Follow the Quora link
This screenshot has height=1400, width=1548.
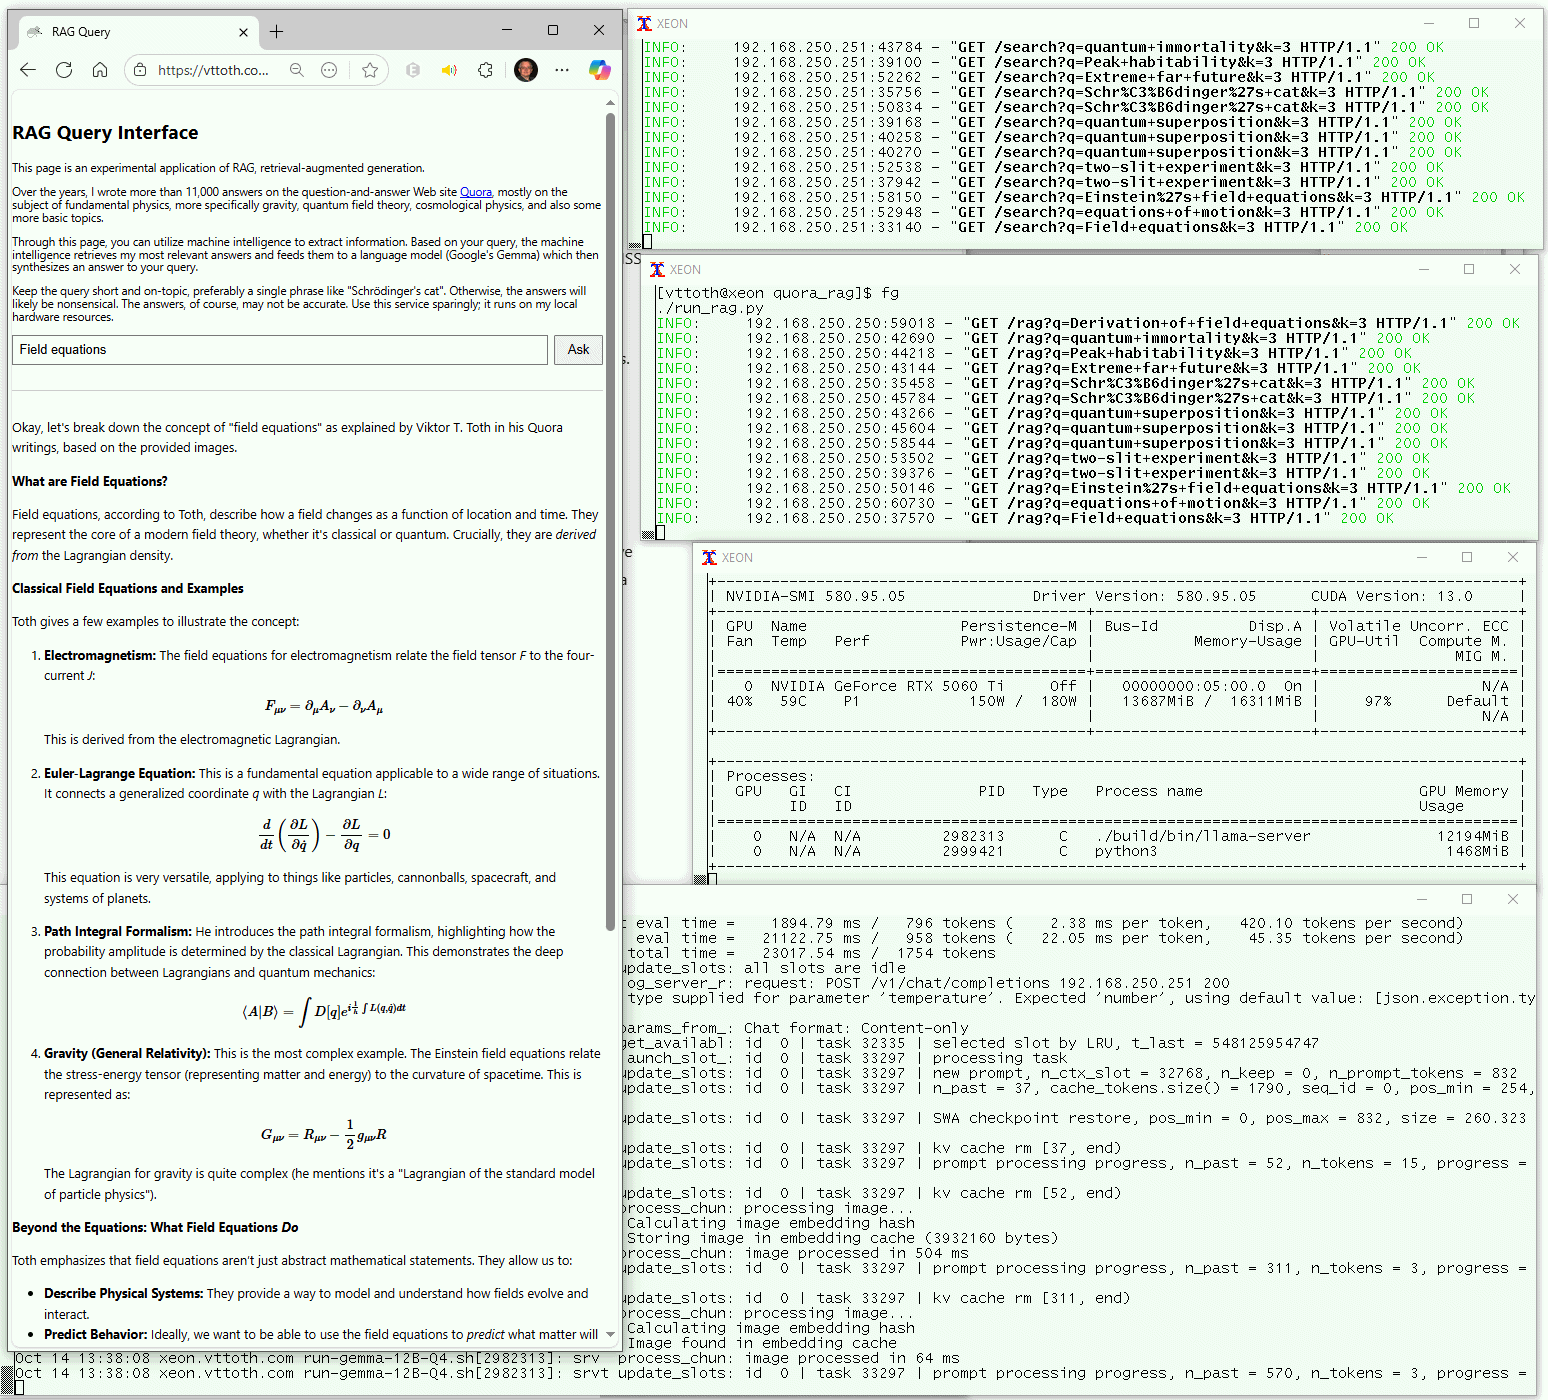(x=475, y=192)
